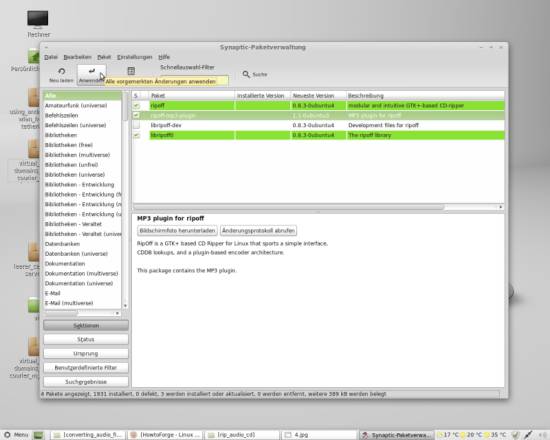Select the Dokumentation section

[x=82, y=264]
